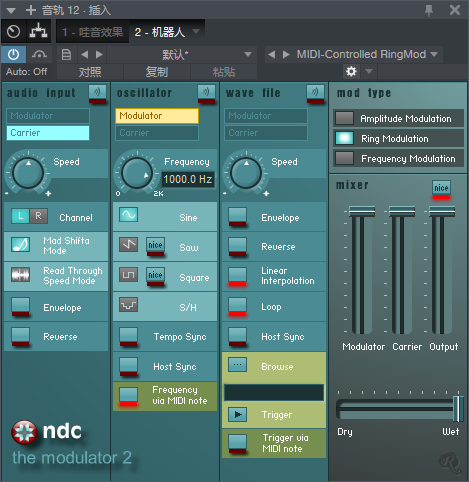469x482 pixels.
Task: Click the Modulator mixer fader
Action: [x=362, y=211]
